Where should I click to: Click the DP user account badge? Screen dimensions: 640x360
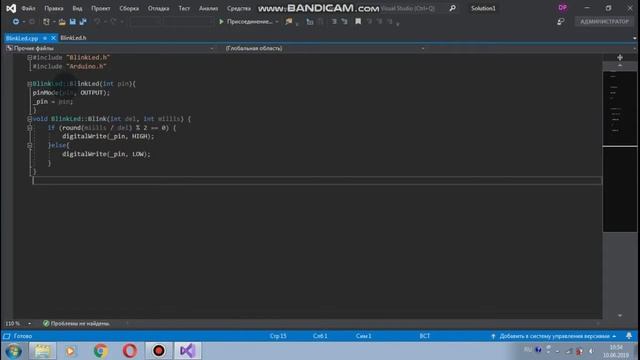point(562,8)
